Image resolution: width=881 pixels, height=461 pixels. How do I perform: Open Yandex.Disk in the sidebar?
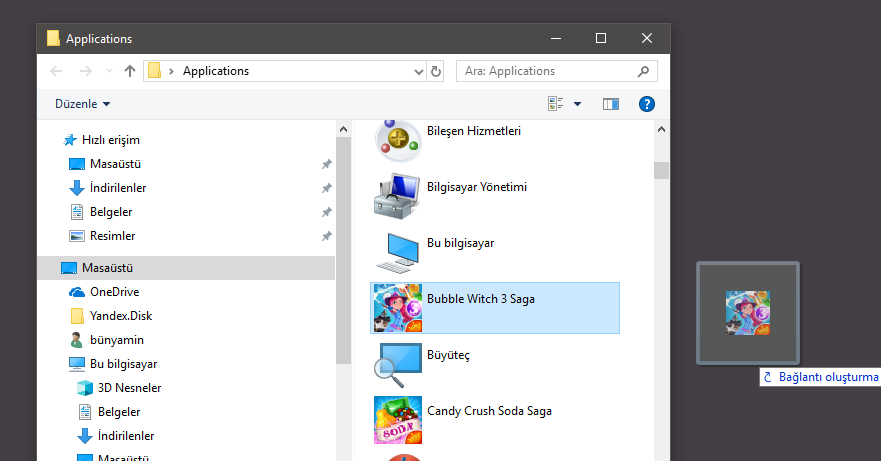121,316
